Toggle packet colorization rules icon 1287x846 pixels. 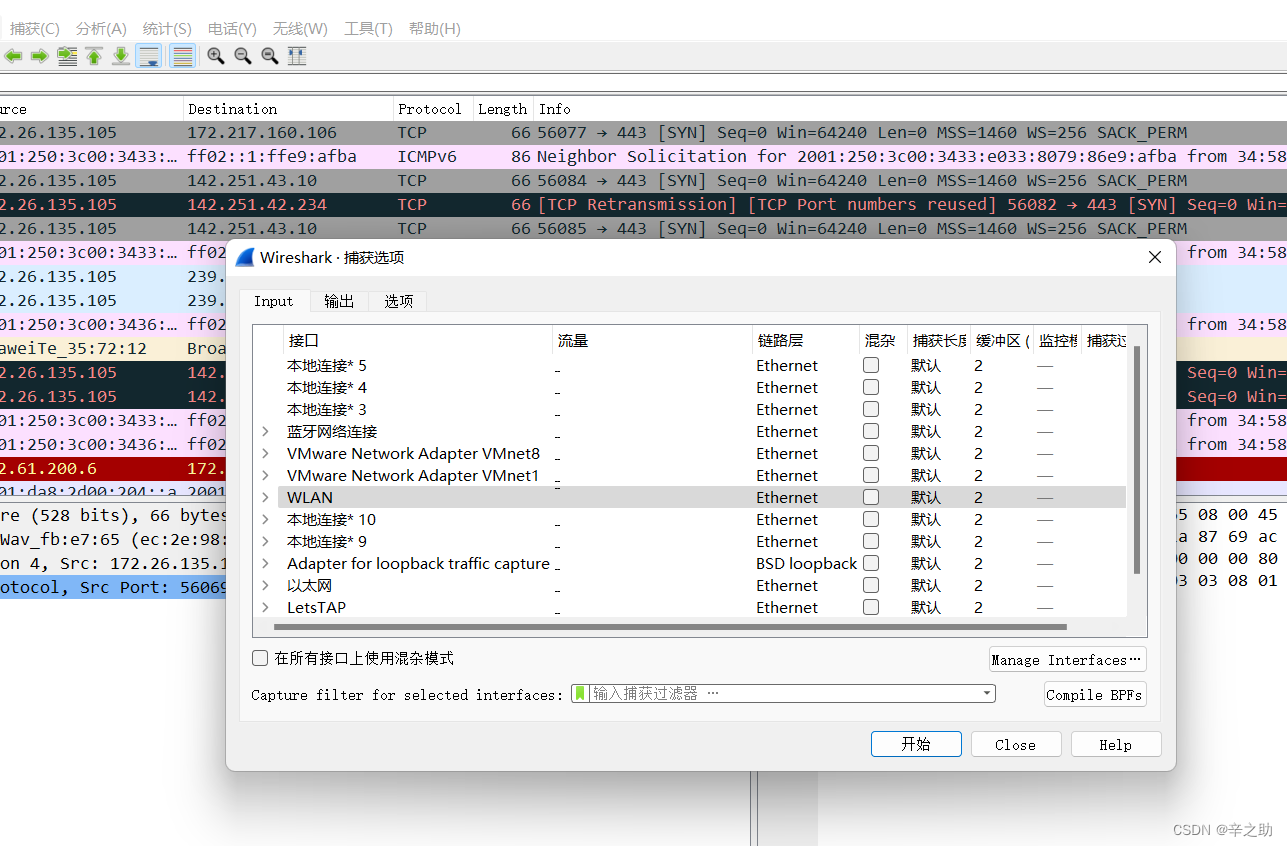182,56
